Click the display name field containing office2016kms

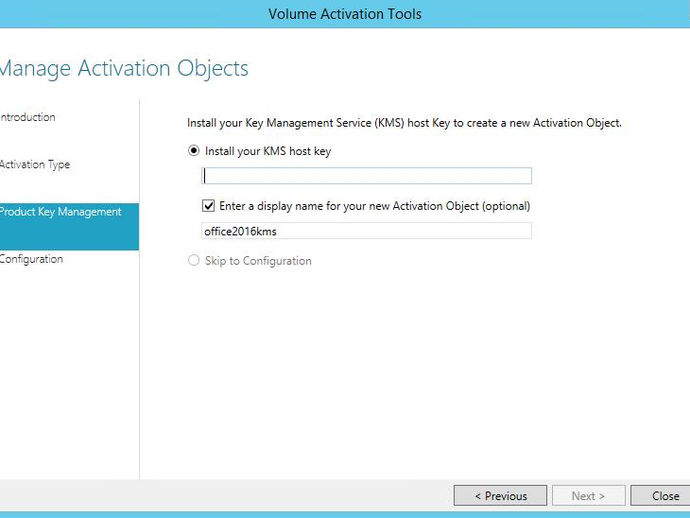coord(367,231)
